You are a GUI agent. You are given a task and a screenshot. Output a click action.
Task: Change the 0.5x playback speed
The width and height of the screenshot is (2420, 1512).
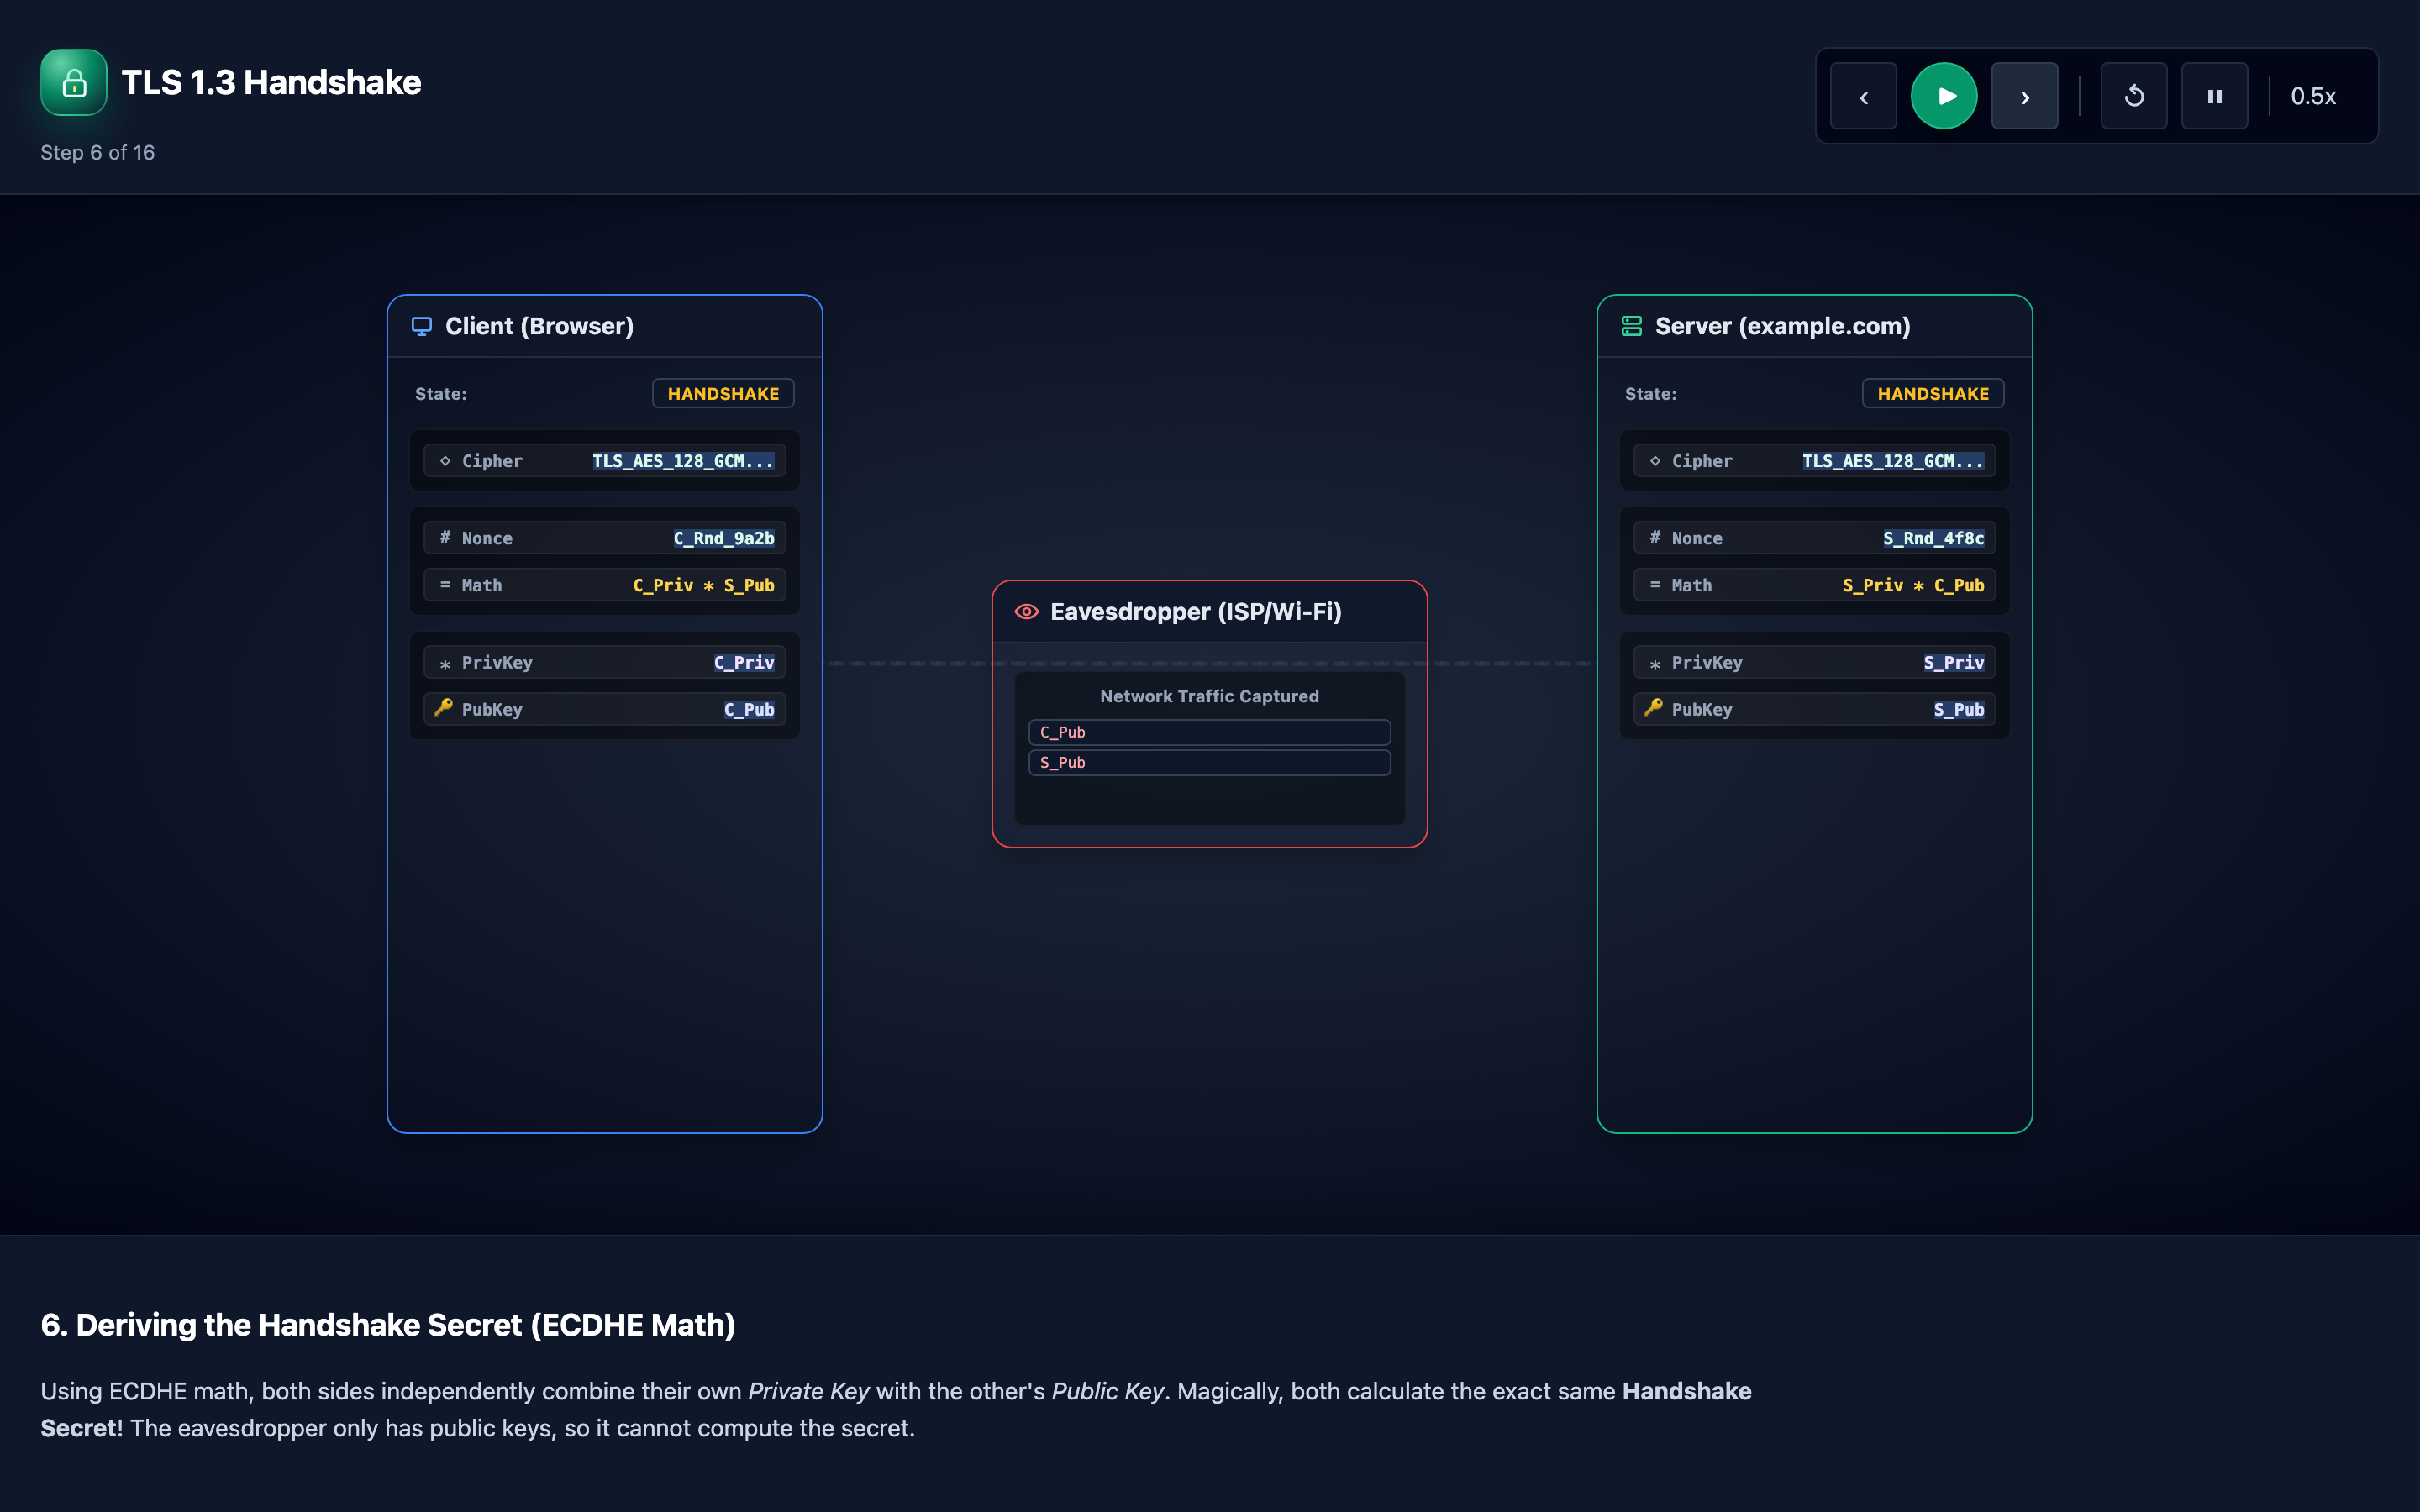[2313, 96]
